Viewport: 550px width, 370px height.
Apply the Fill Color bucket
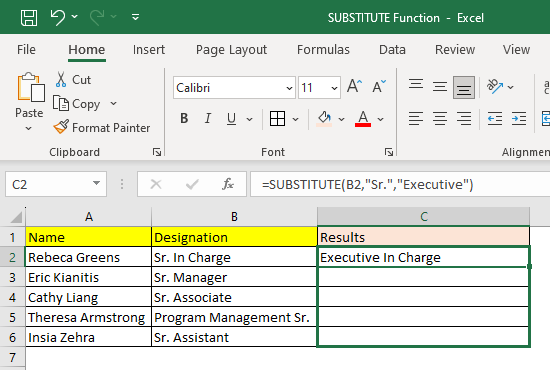tap(324, 119)
